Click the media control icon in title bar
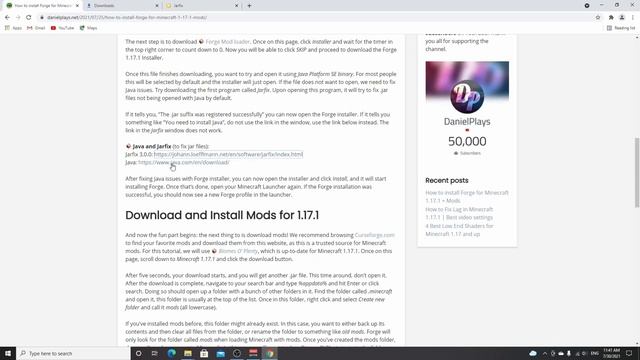640x360 pixels. click(587, 6)
